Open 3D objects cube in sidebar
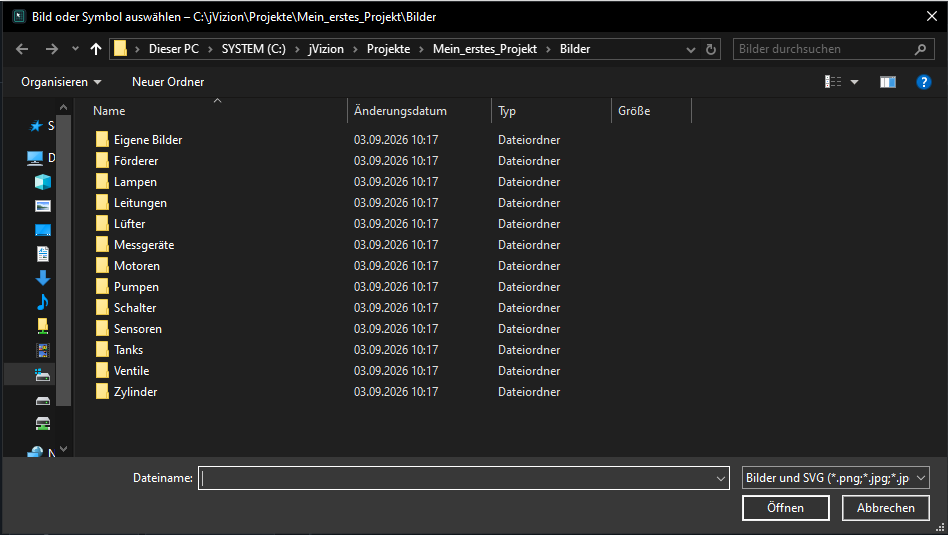 [43, 182]
